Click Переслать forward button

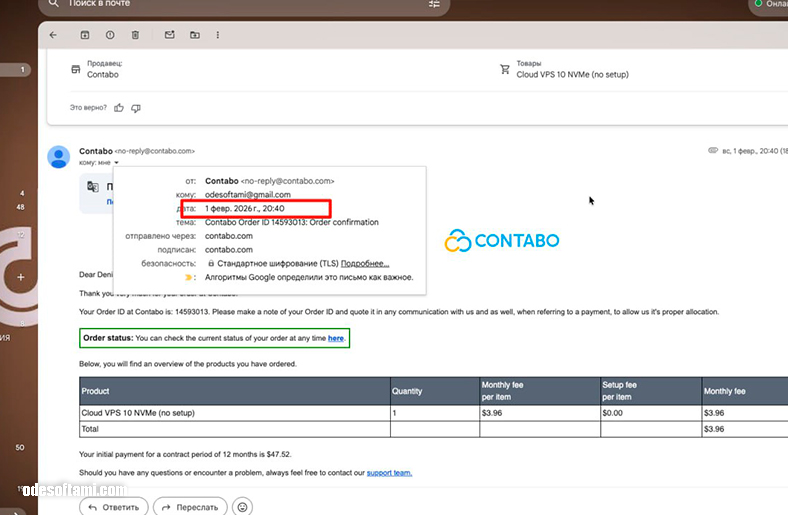tap(190, 507)
